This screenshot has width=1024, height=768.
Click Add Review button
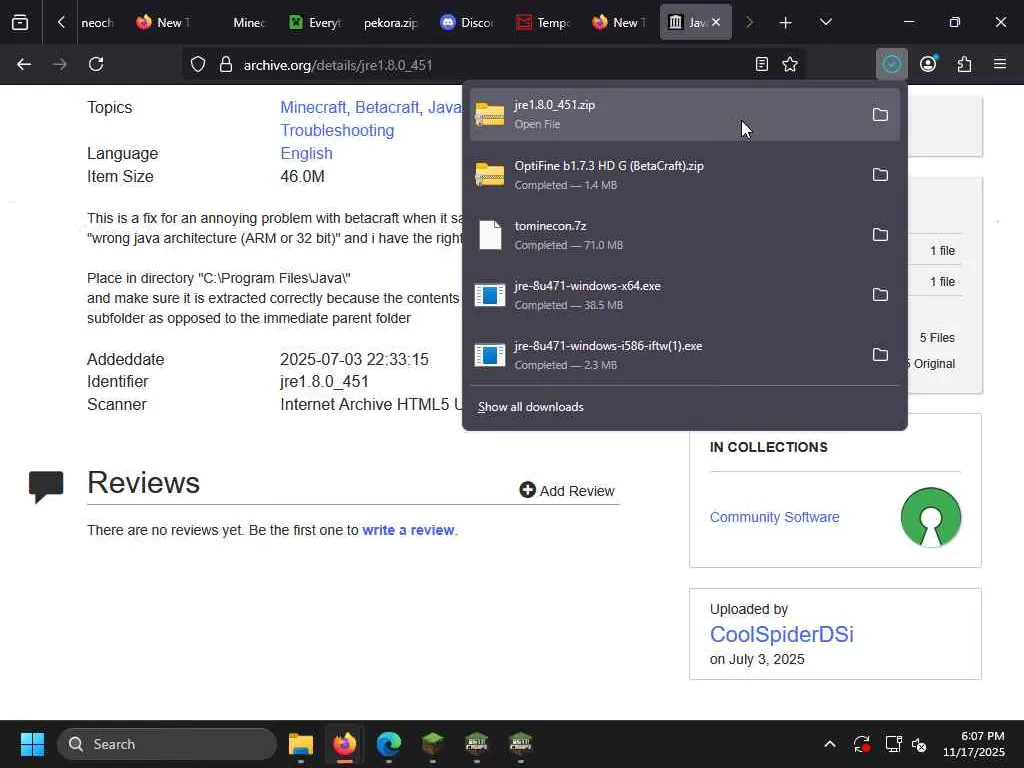tap(567, 490)
